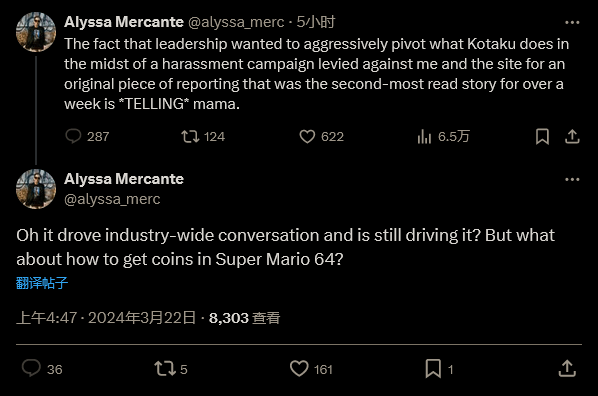Bookmark the first tweet about Kotaku leadership
Image resolution: width=598 pixels, height=396 pixels.
coord(542,136)
